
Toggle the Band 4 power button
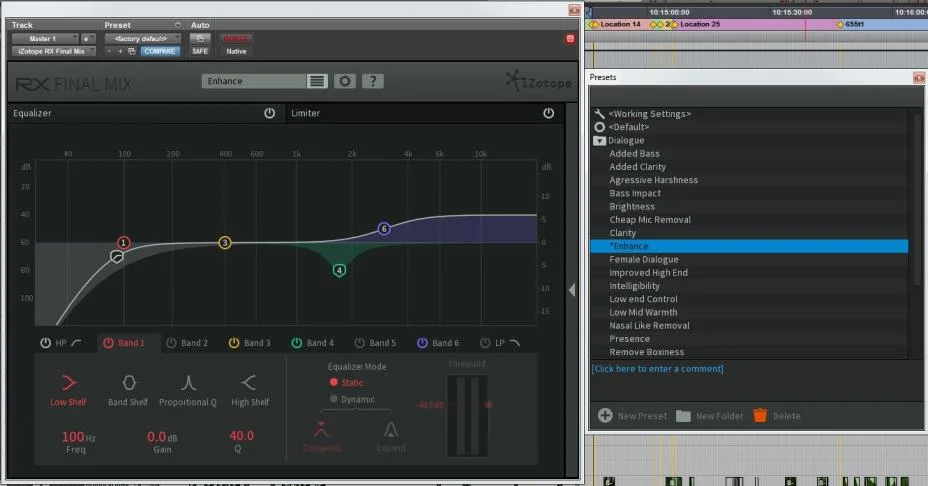click(x=297, y=343)
